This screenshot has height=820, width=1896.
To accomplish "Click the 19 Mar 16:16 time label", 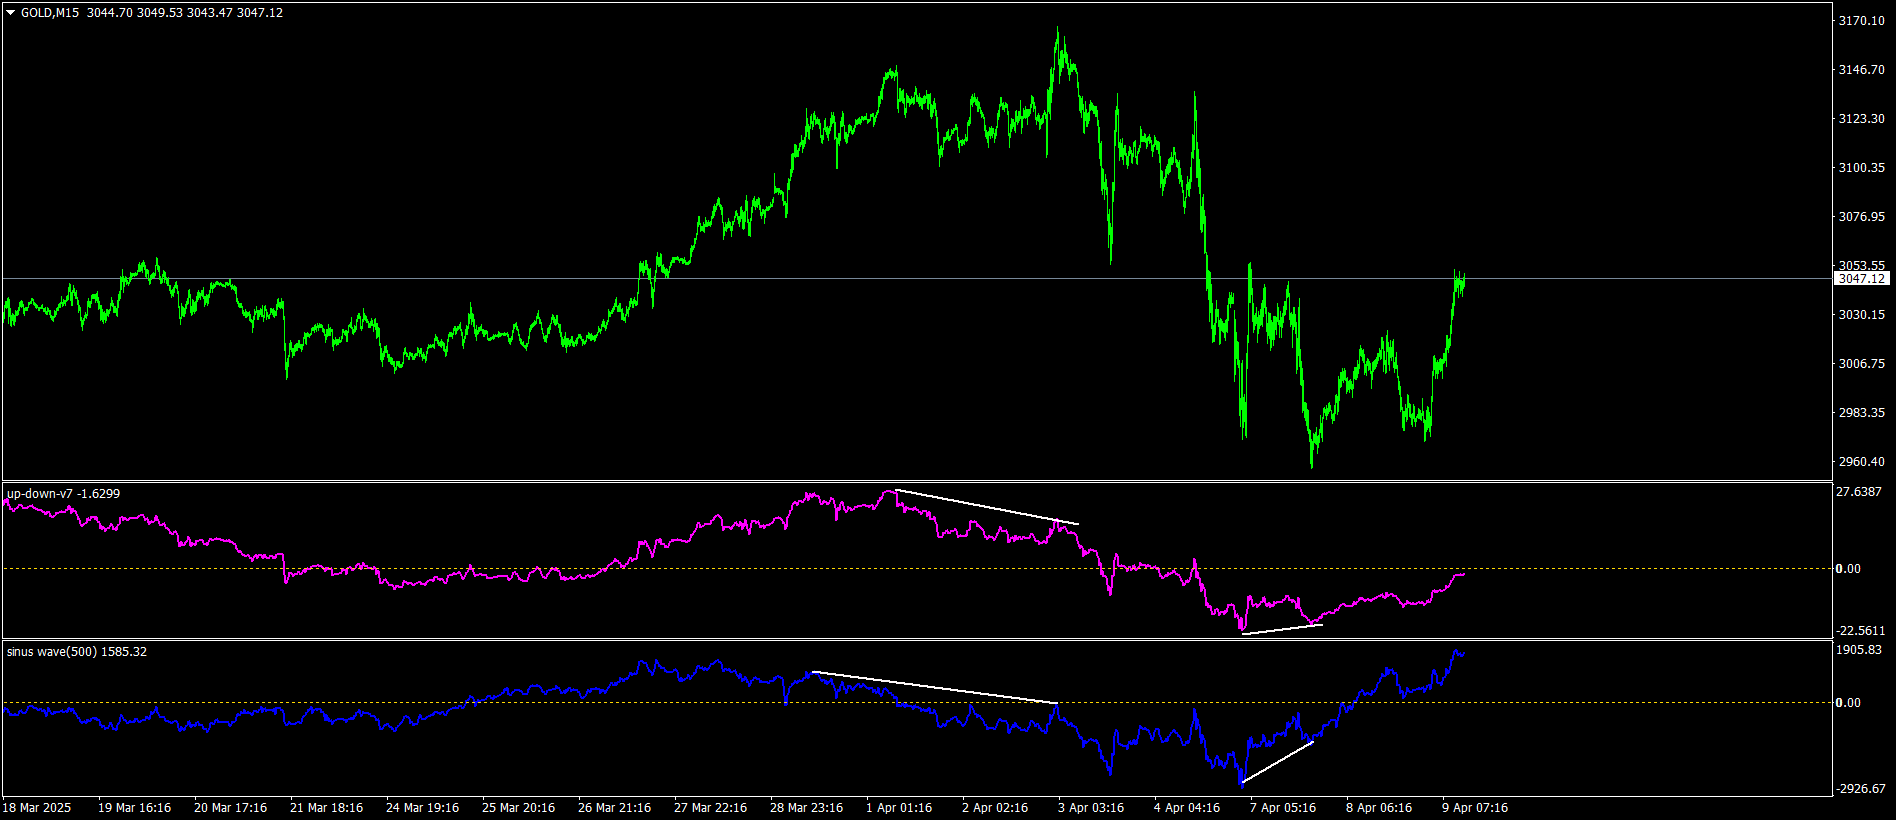I will pos(134,808).
